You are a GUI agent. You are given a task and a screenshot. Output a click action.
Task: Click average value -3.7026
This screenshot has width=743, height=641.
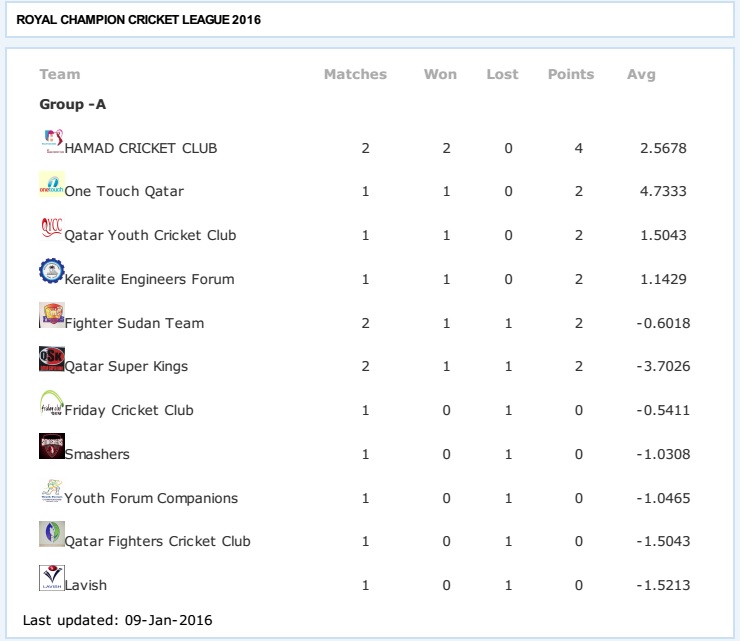(x=663, y=366)
